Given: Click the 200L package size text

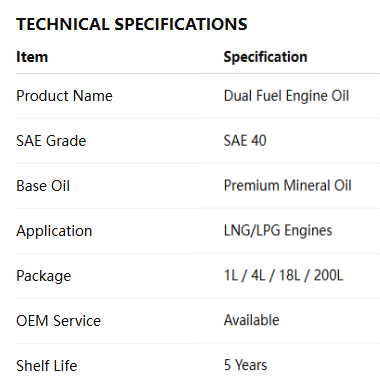Looking at the screenshot, I should (328, 275).
